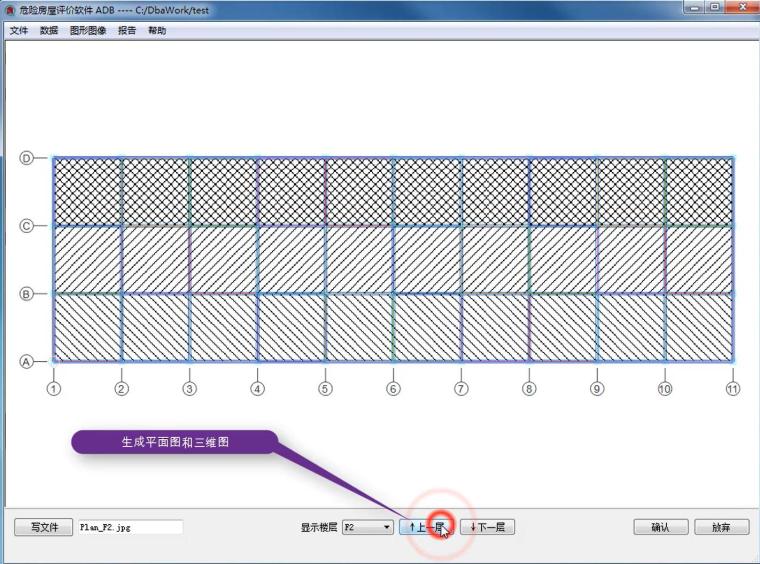Click axis marker circle B
The width and height of the screenshot is (760, 564).
pos(27,293)
